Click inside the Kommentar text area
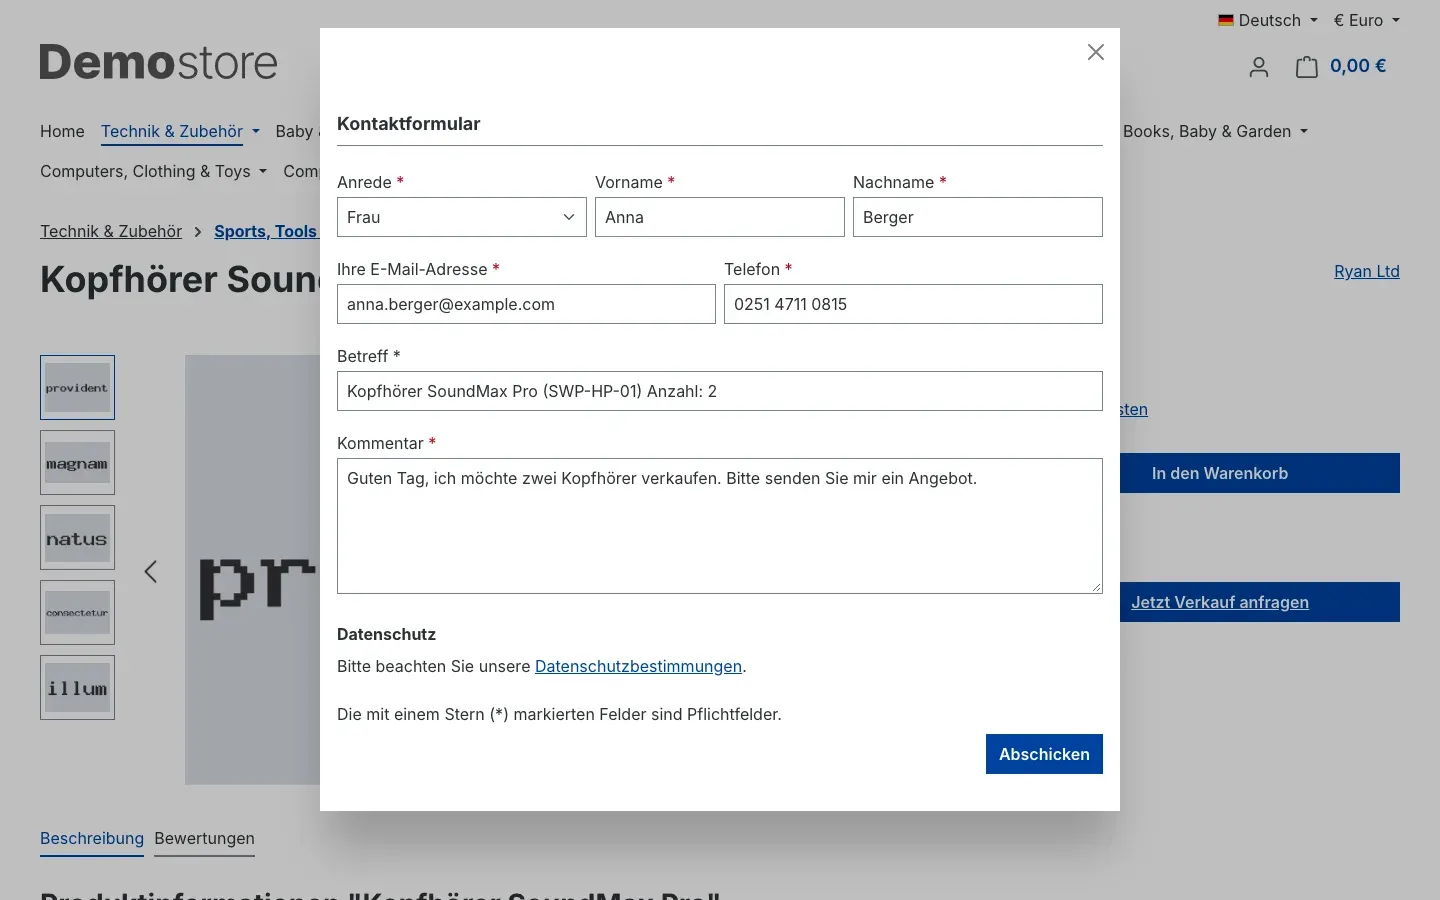The image size is (1440, 900). click(720, 526)
